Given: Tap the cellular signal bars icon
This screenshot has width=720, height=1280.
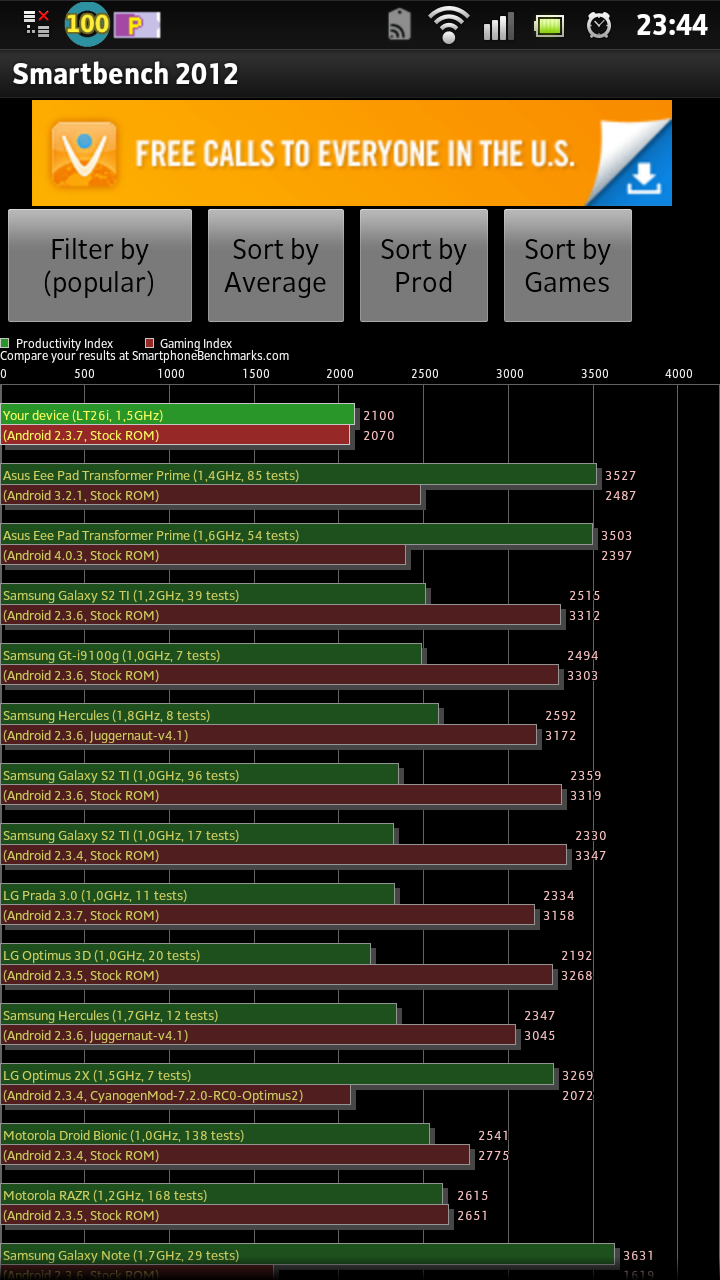Looking at the screenshot, I should tap(498, 25).
